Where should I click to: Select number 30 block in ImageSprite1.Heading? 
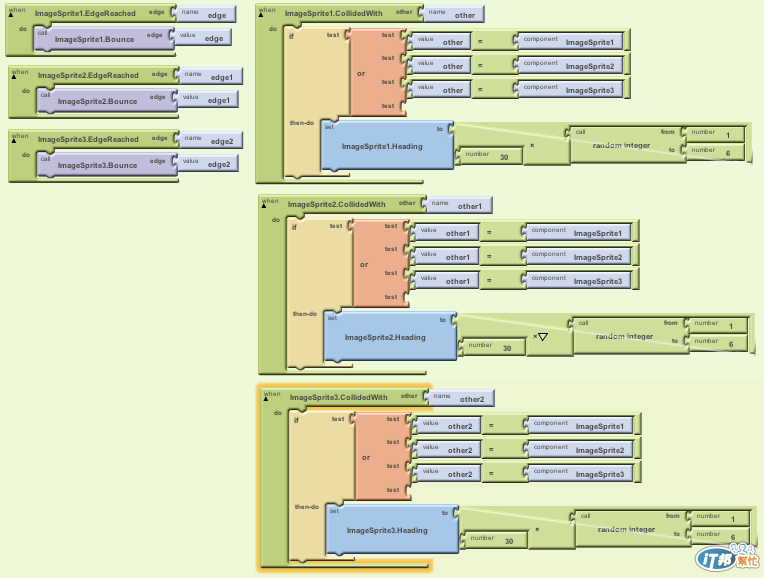(x=489, y=156)
